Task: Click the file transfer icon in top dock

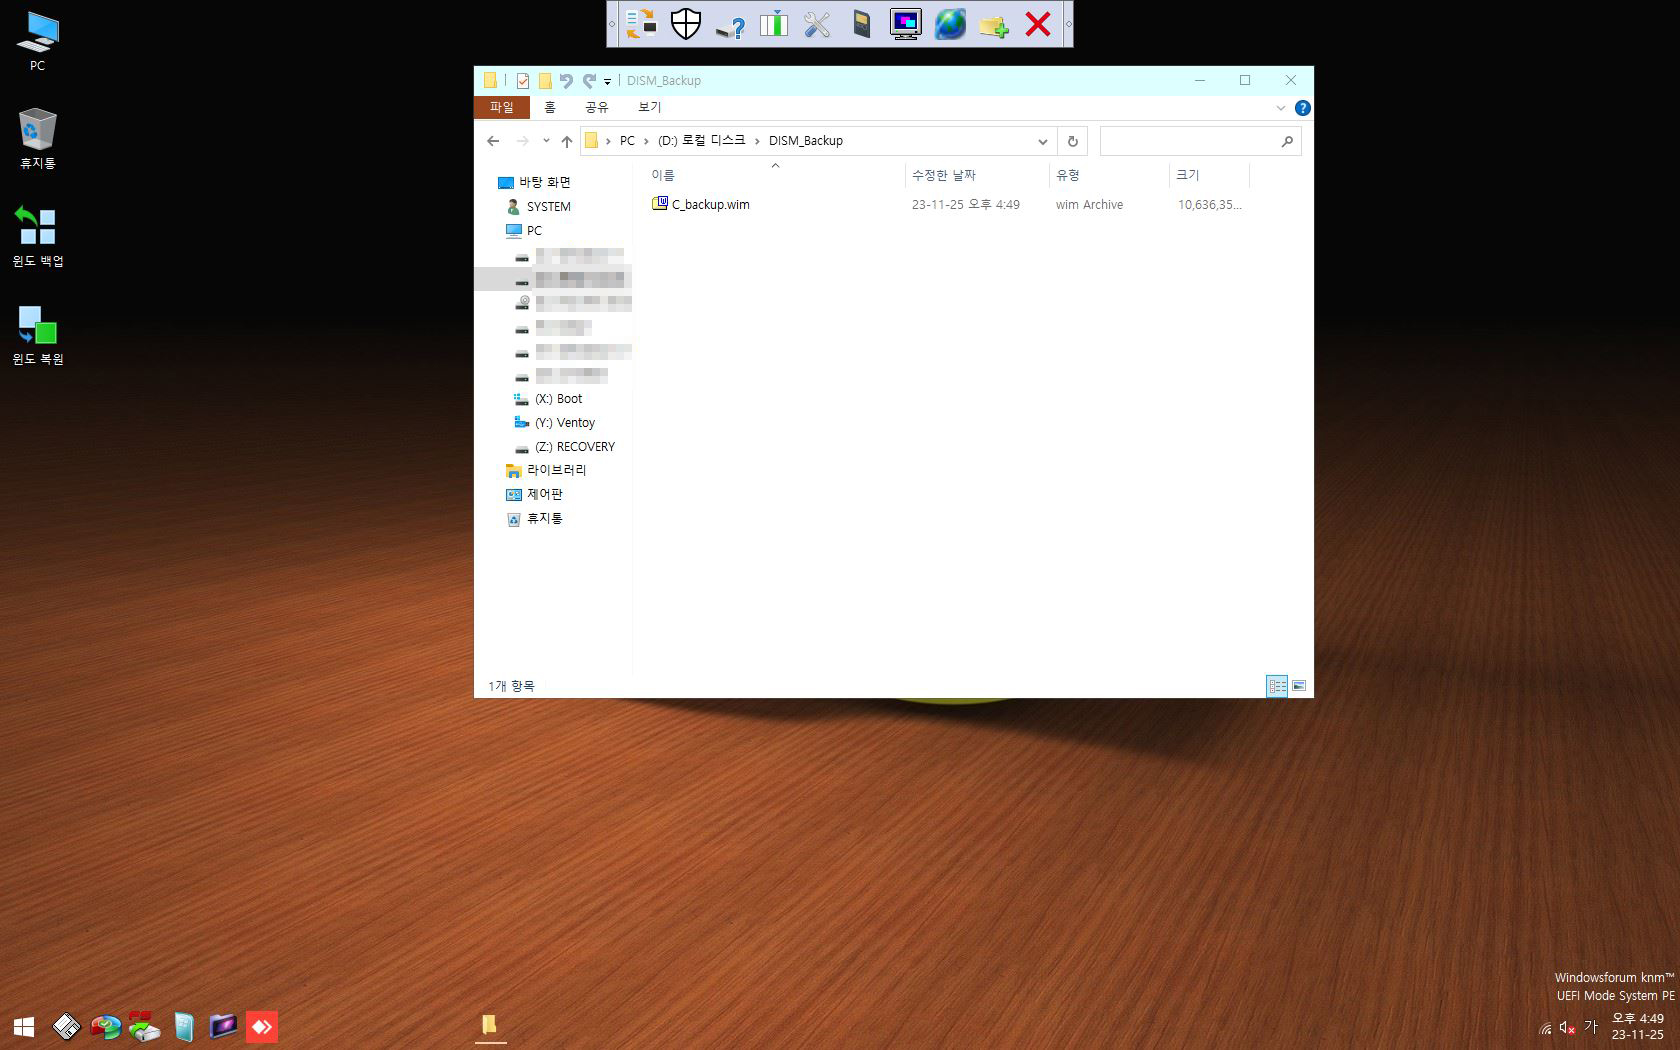Action: [x=641, y=24]
